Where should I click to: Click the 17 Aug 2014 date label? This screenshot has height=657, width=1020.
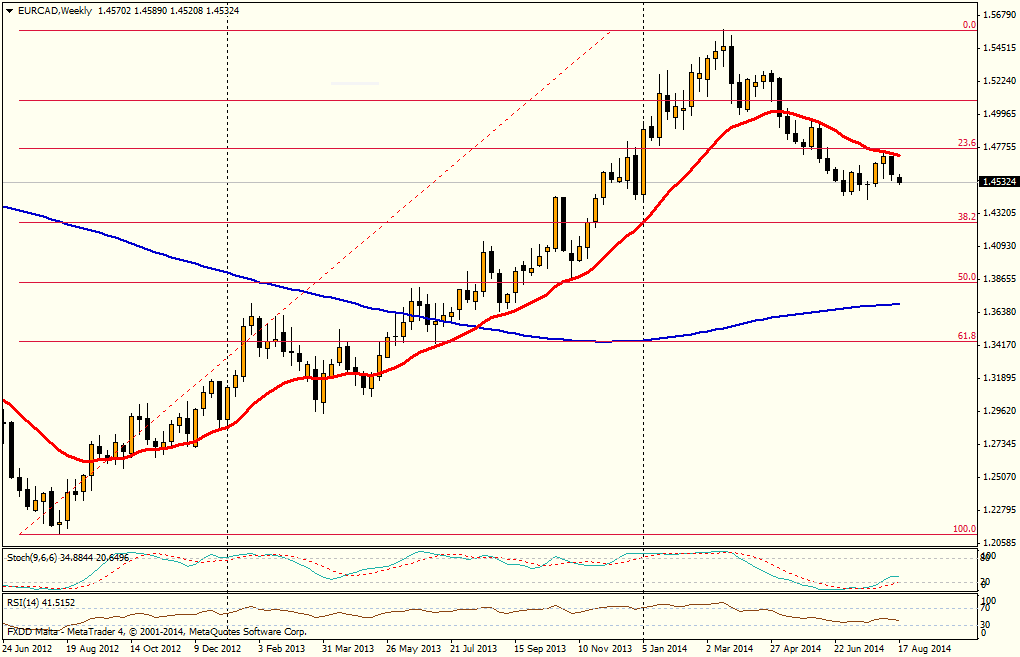tap(925, 648)
